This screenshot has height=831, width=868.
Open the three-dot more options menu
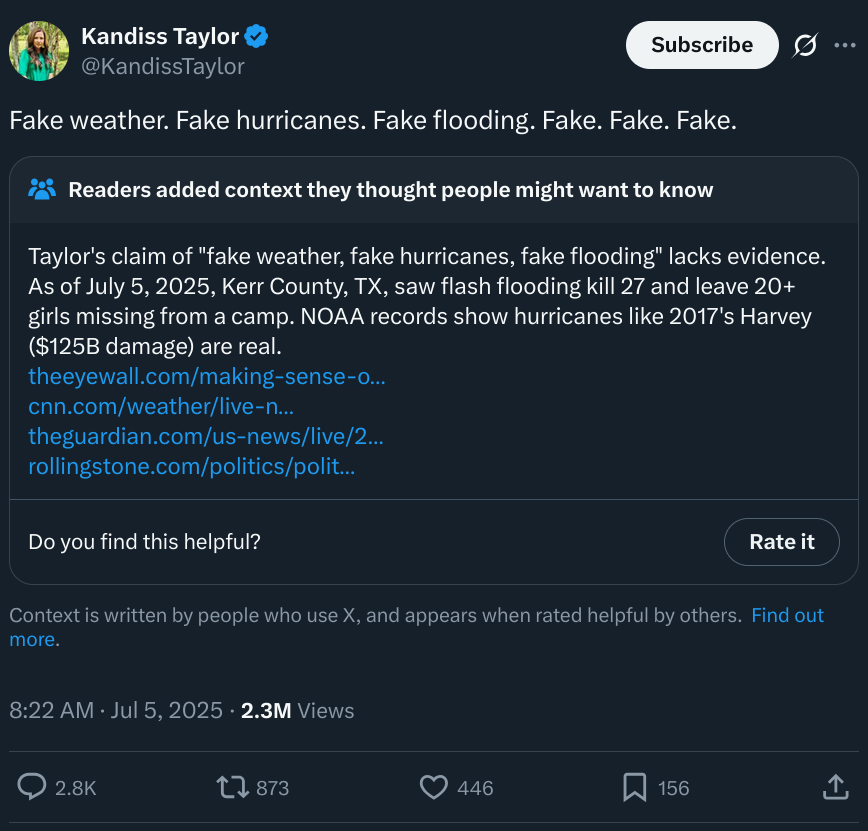pyautogui.click(x=845, y=45)
